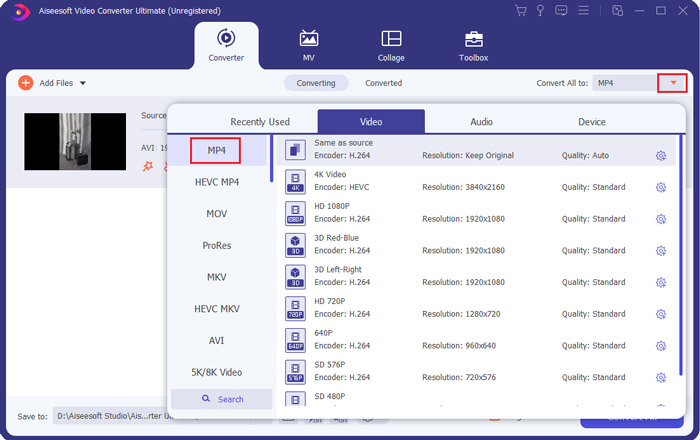The height and width of the screenshot is (440, 700).
Task: Click the Same as source preset icon
Action: pyautogui.click(x=295, y=149)
